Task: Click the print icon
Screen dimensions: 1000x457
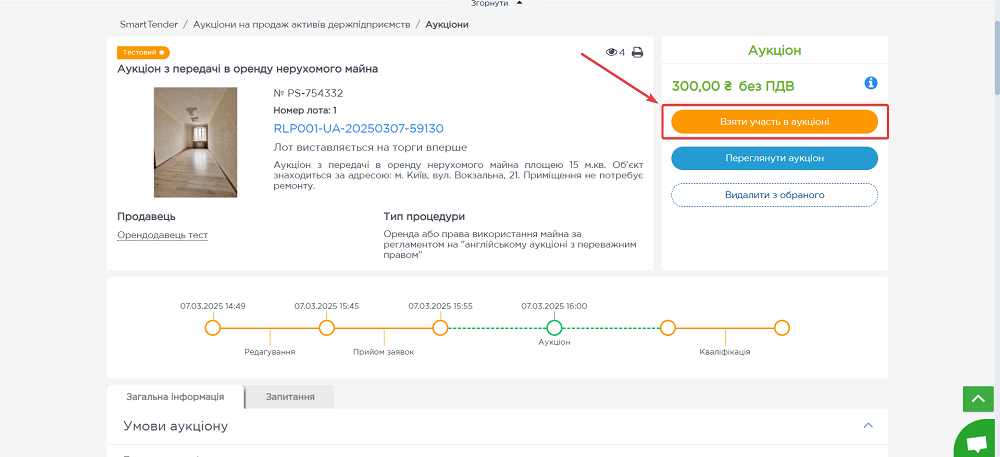Action: [637, 52]
